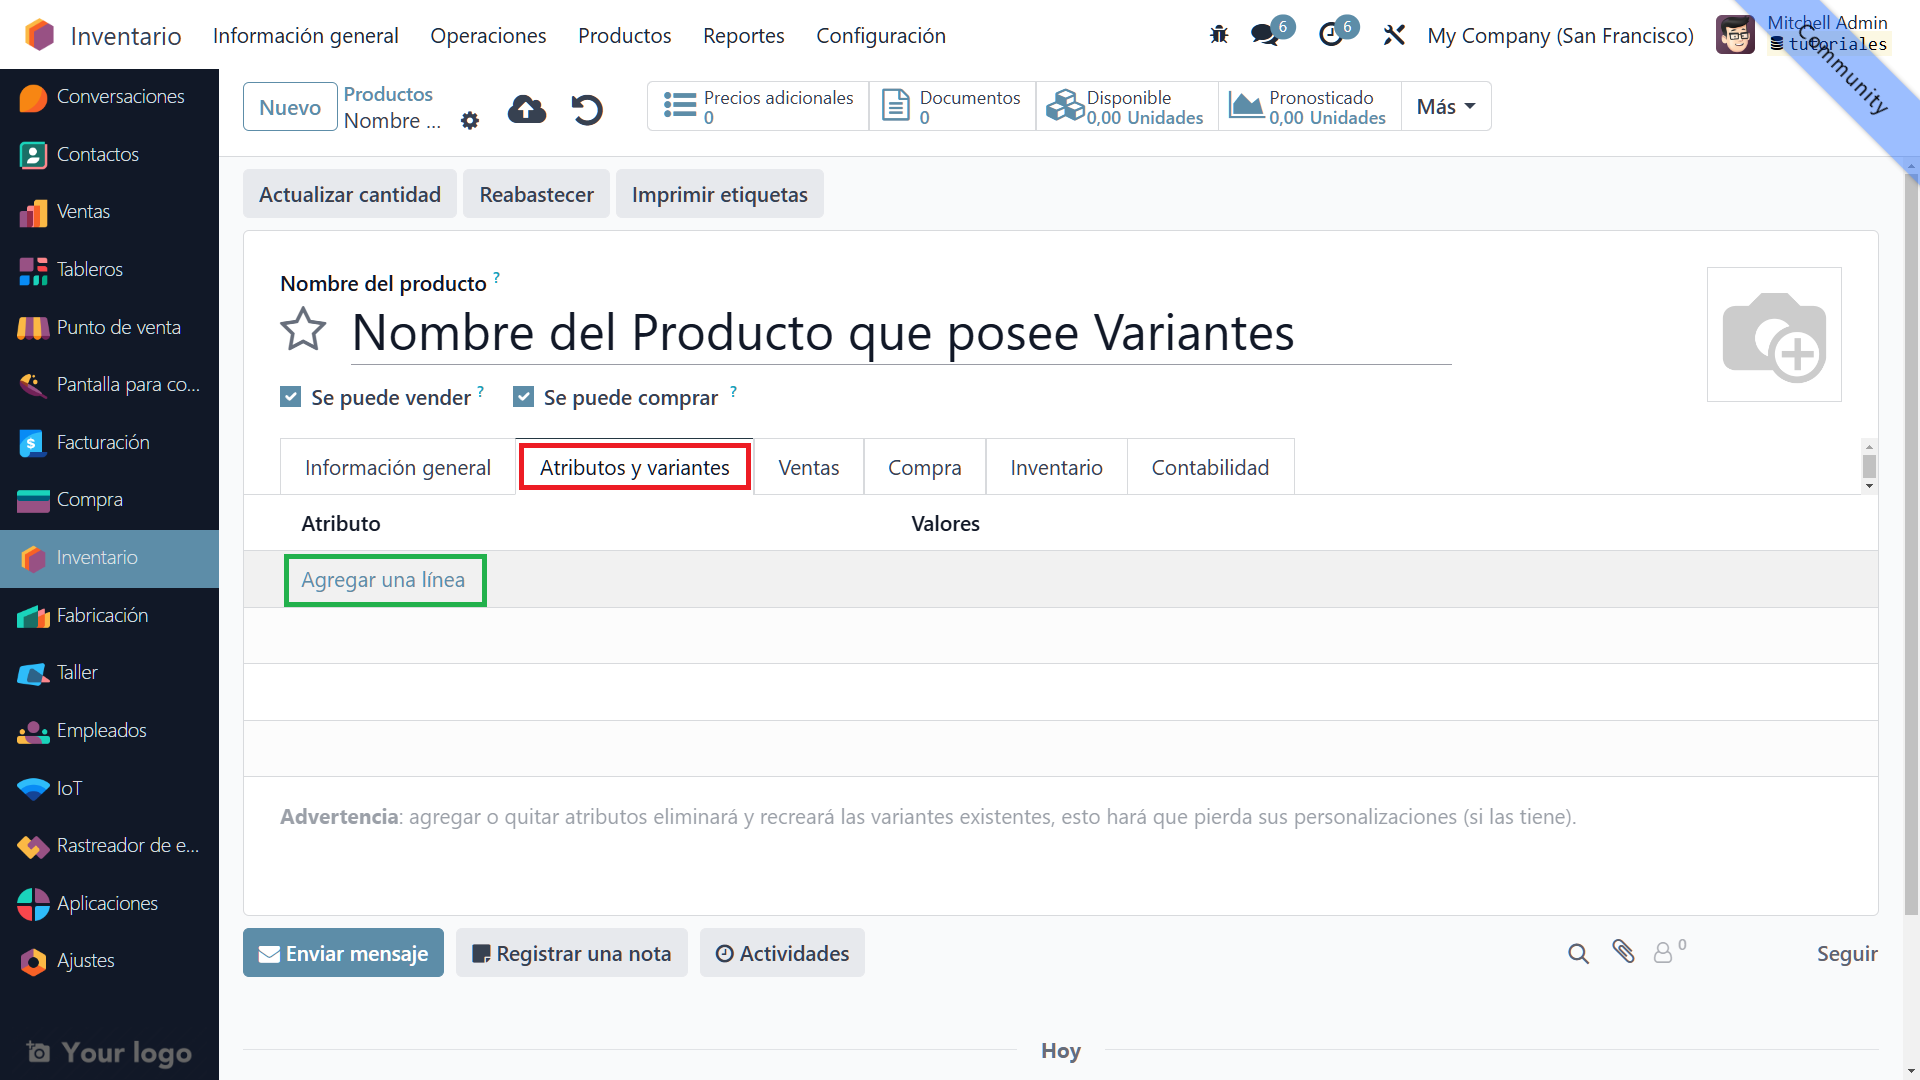Click the paperclip attachments icon
This screenshot has width=1920, height=1080.
pos(1623,952)
